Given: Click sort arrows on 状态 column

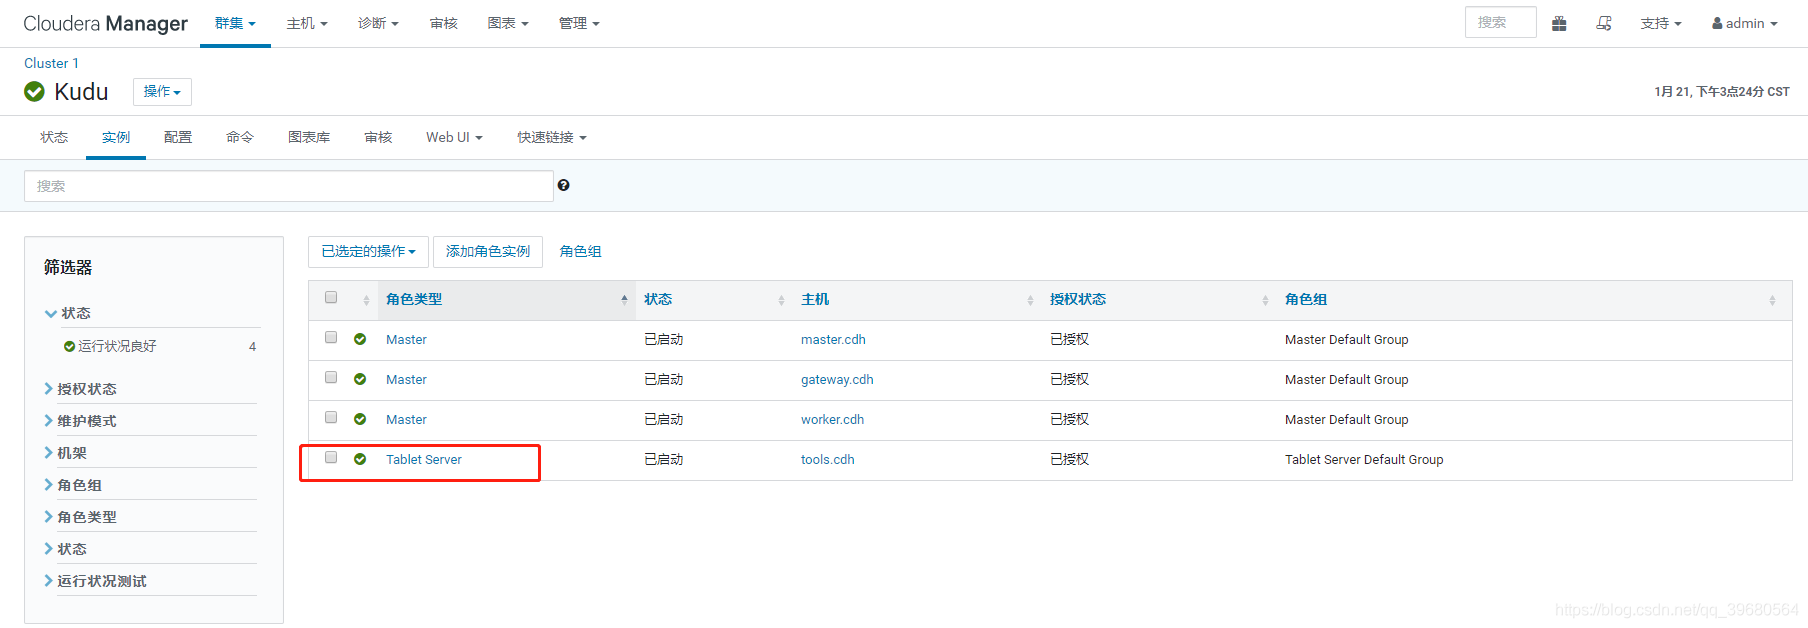Looking at the screenshot, I should coord(781,300).
